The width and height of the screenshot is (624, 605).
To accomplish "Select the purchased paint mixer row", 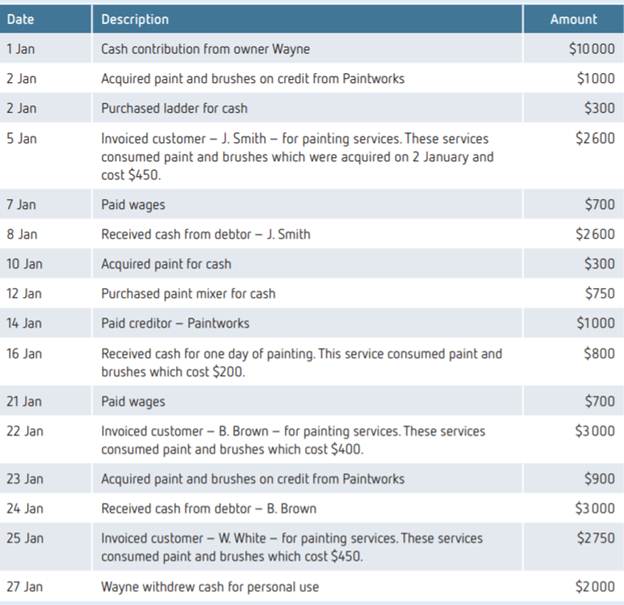I will click(x=188, y=294).
